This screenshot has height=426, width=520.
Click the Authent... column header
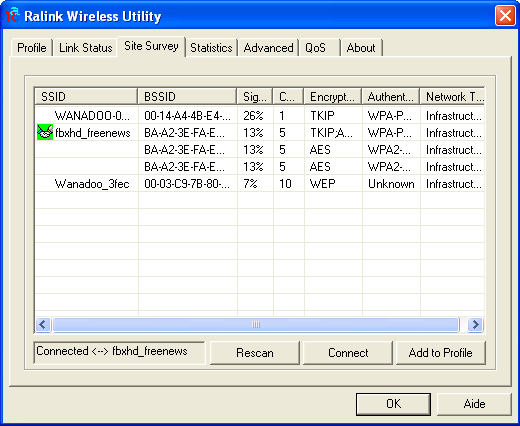pyautogui.click(x=390, y=97)
